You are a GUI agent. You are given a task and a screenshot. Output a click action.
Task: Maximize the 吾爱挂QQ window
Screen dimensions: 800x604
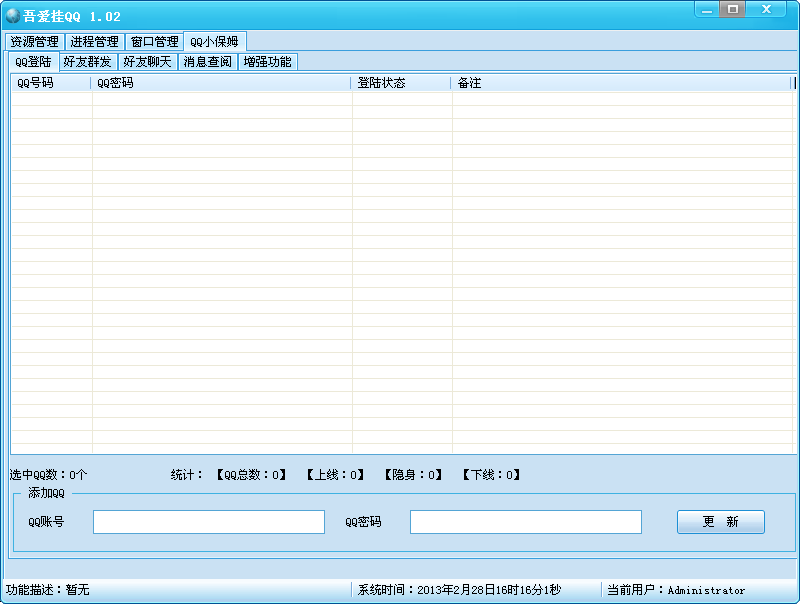point(733,9)
